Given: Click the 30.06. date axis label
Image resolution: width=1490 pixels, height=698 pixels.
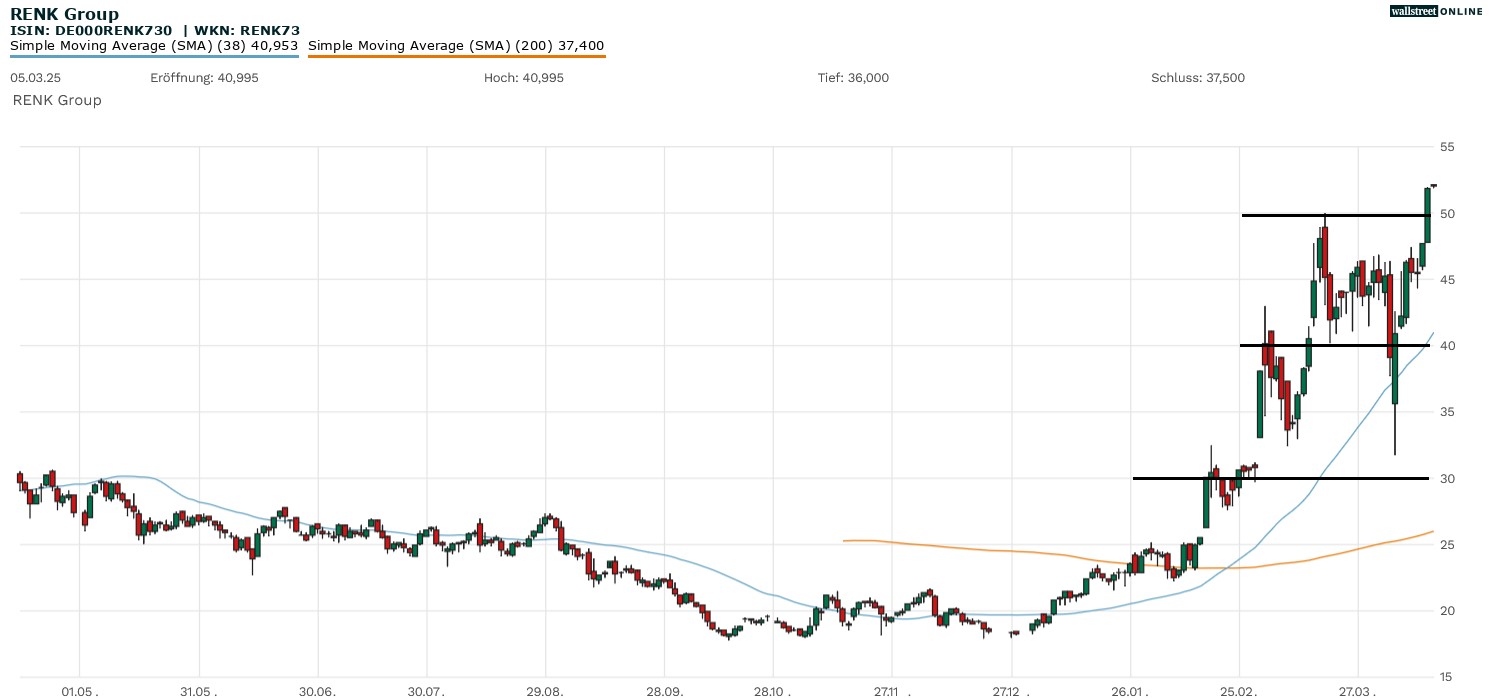Looking at the screenshot, I should (317, 691).
